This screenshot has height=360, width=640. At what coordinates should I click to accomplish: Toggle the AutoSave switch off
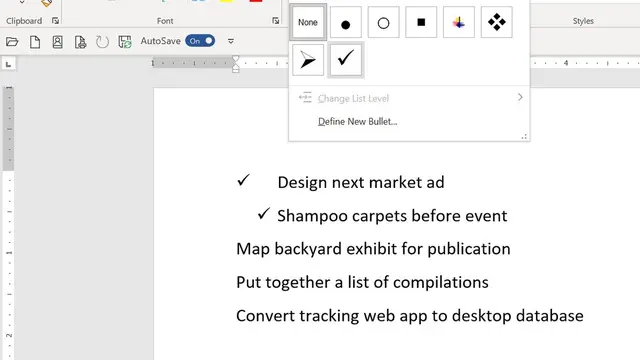pos(200,41)
